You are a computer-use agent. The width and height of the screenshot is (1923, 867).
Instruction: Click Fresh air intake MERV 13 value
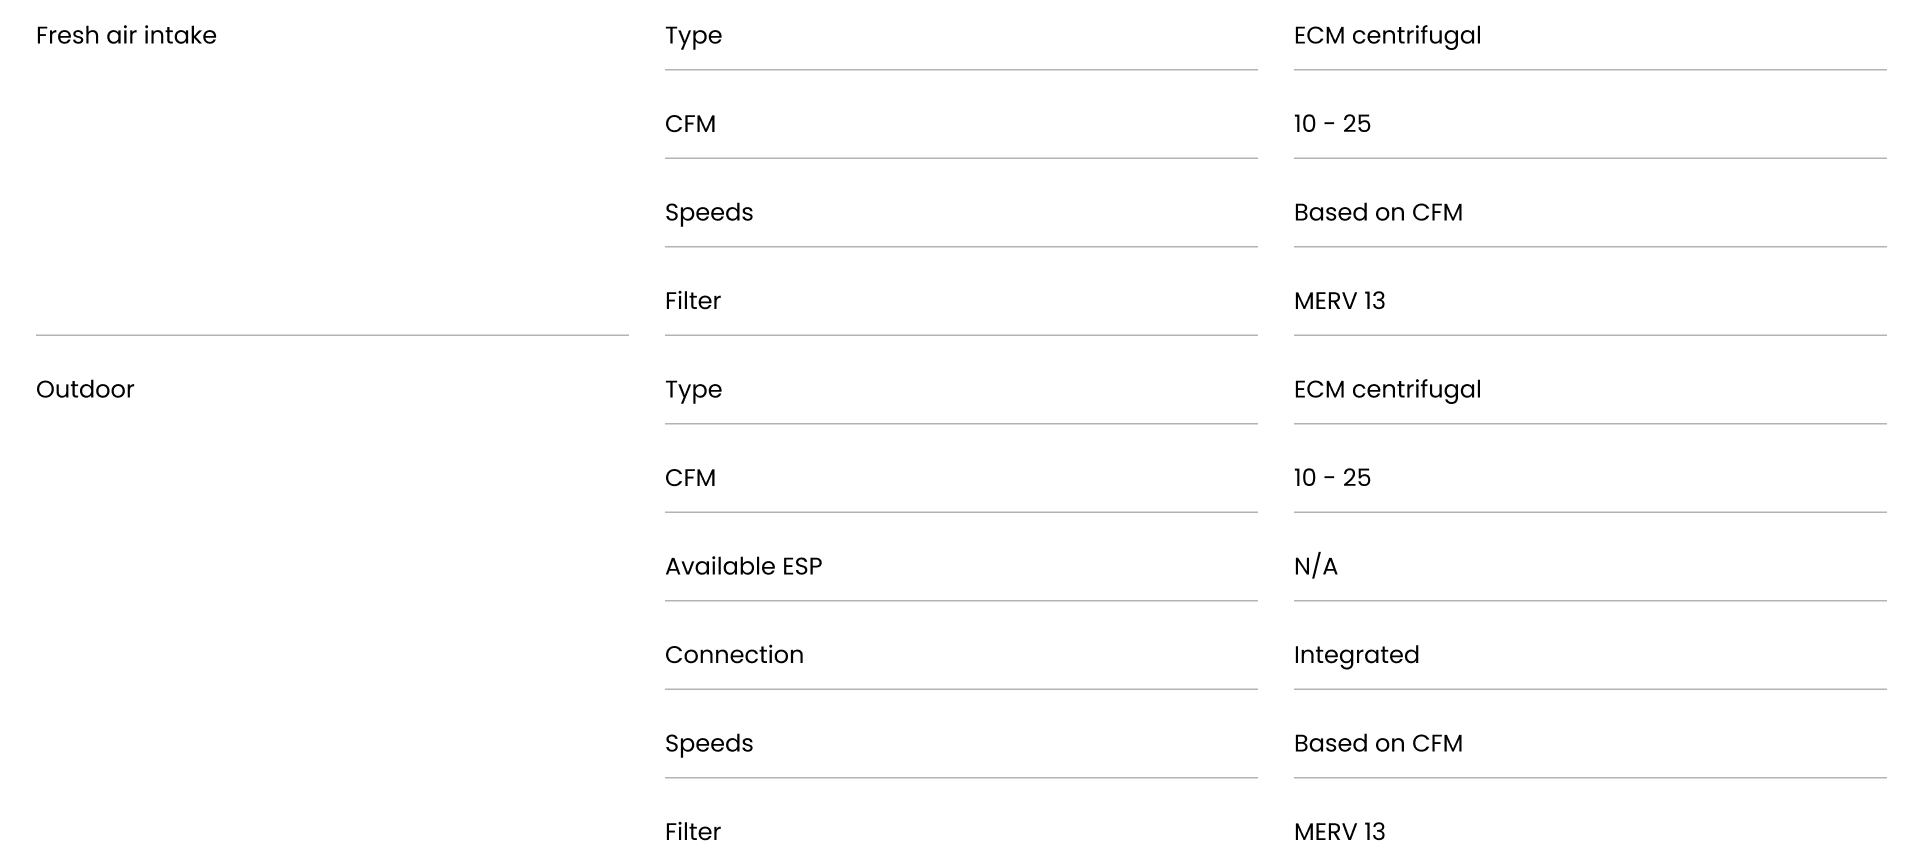tap(1339, 301)
